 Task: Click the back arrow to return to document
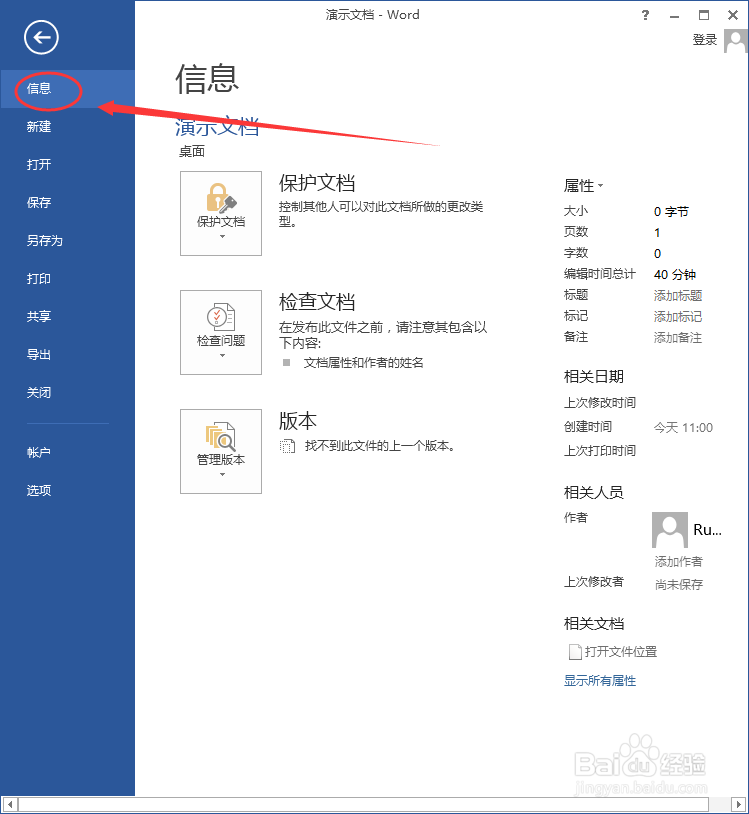[41, 37]
